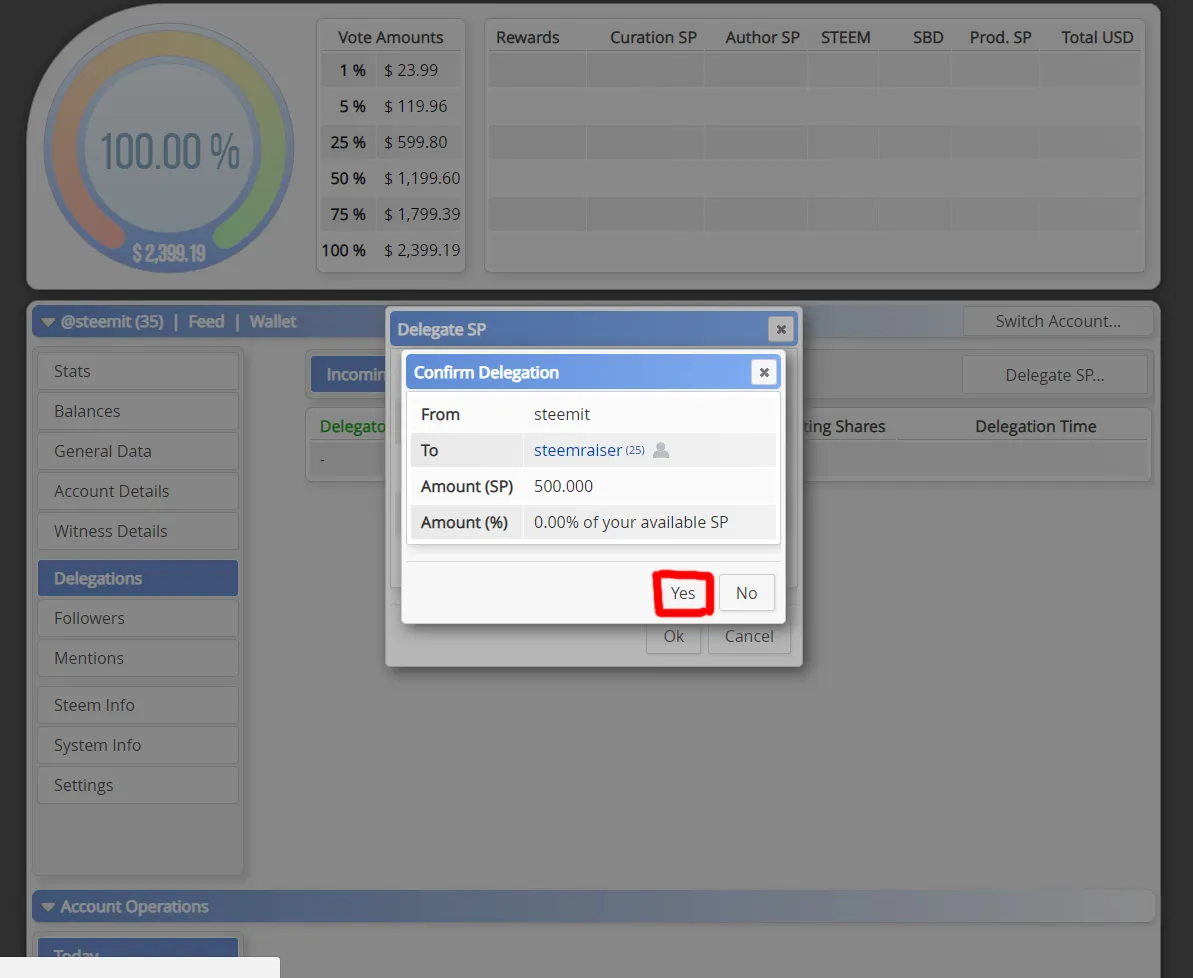Open the Balances section
Screen dimensions: 1193x978
(x=138, y=411)
